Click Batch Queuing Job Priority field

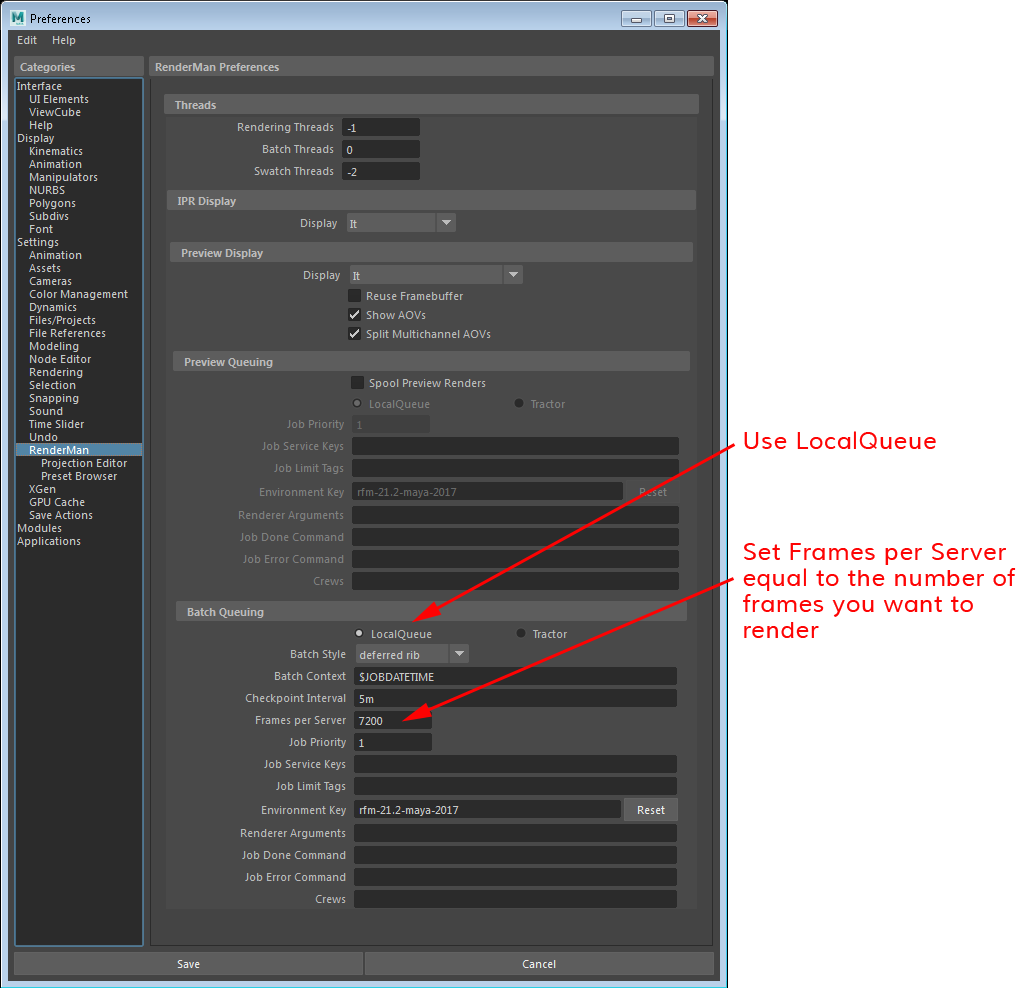392,742
